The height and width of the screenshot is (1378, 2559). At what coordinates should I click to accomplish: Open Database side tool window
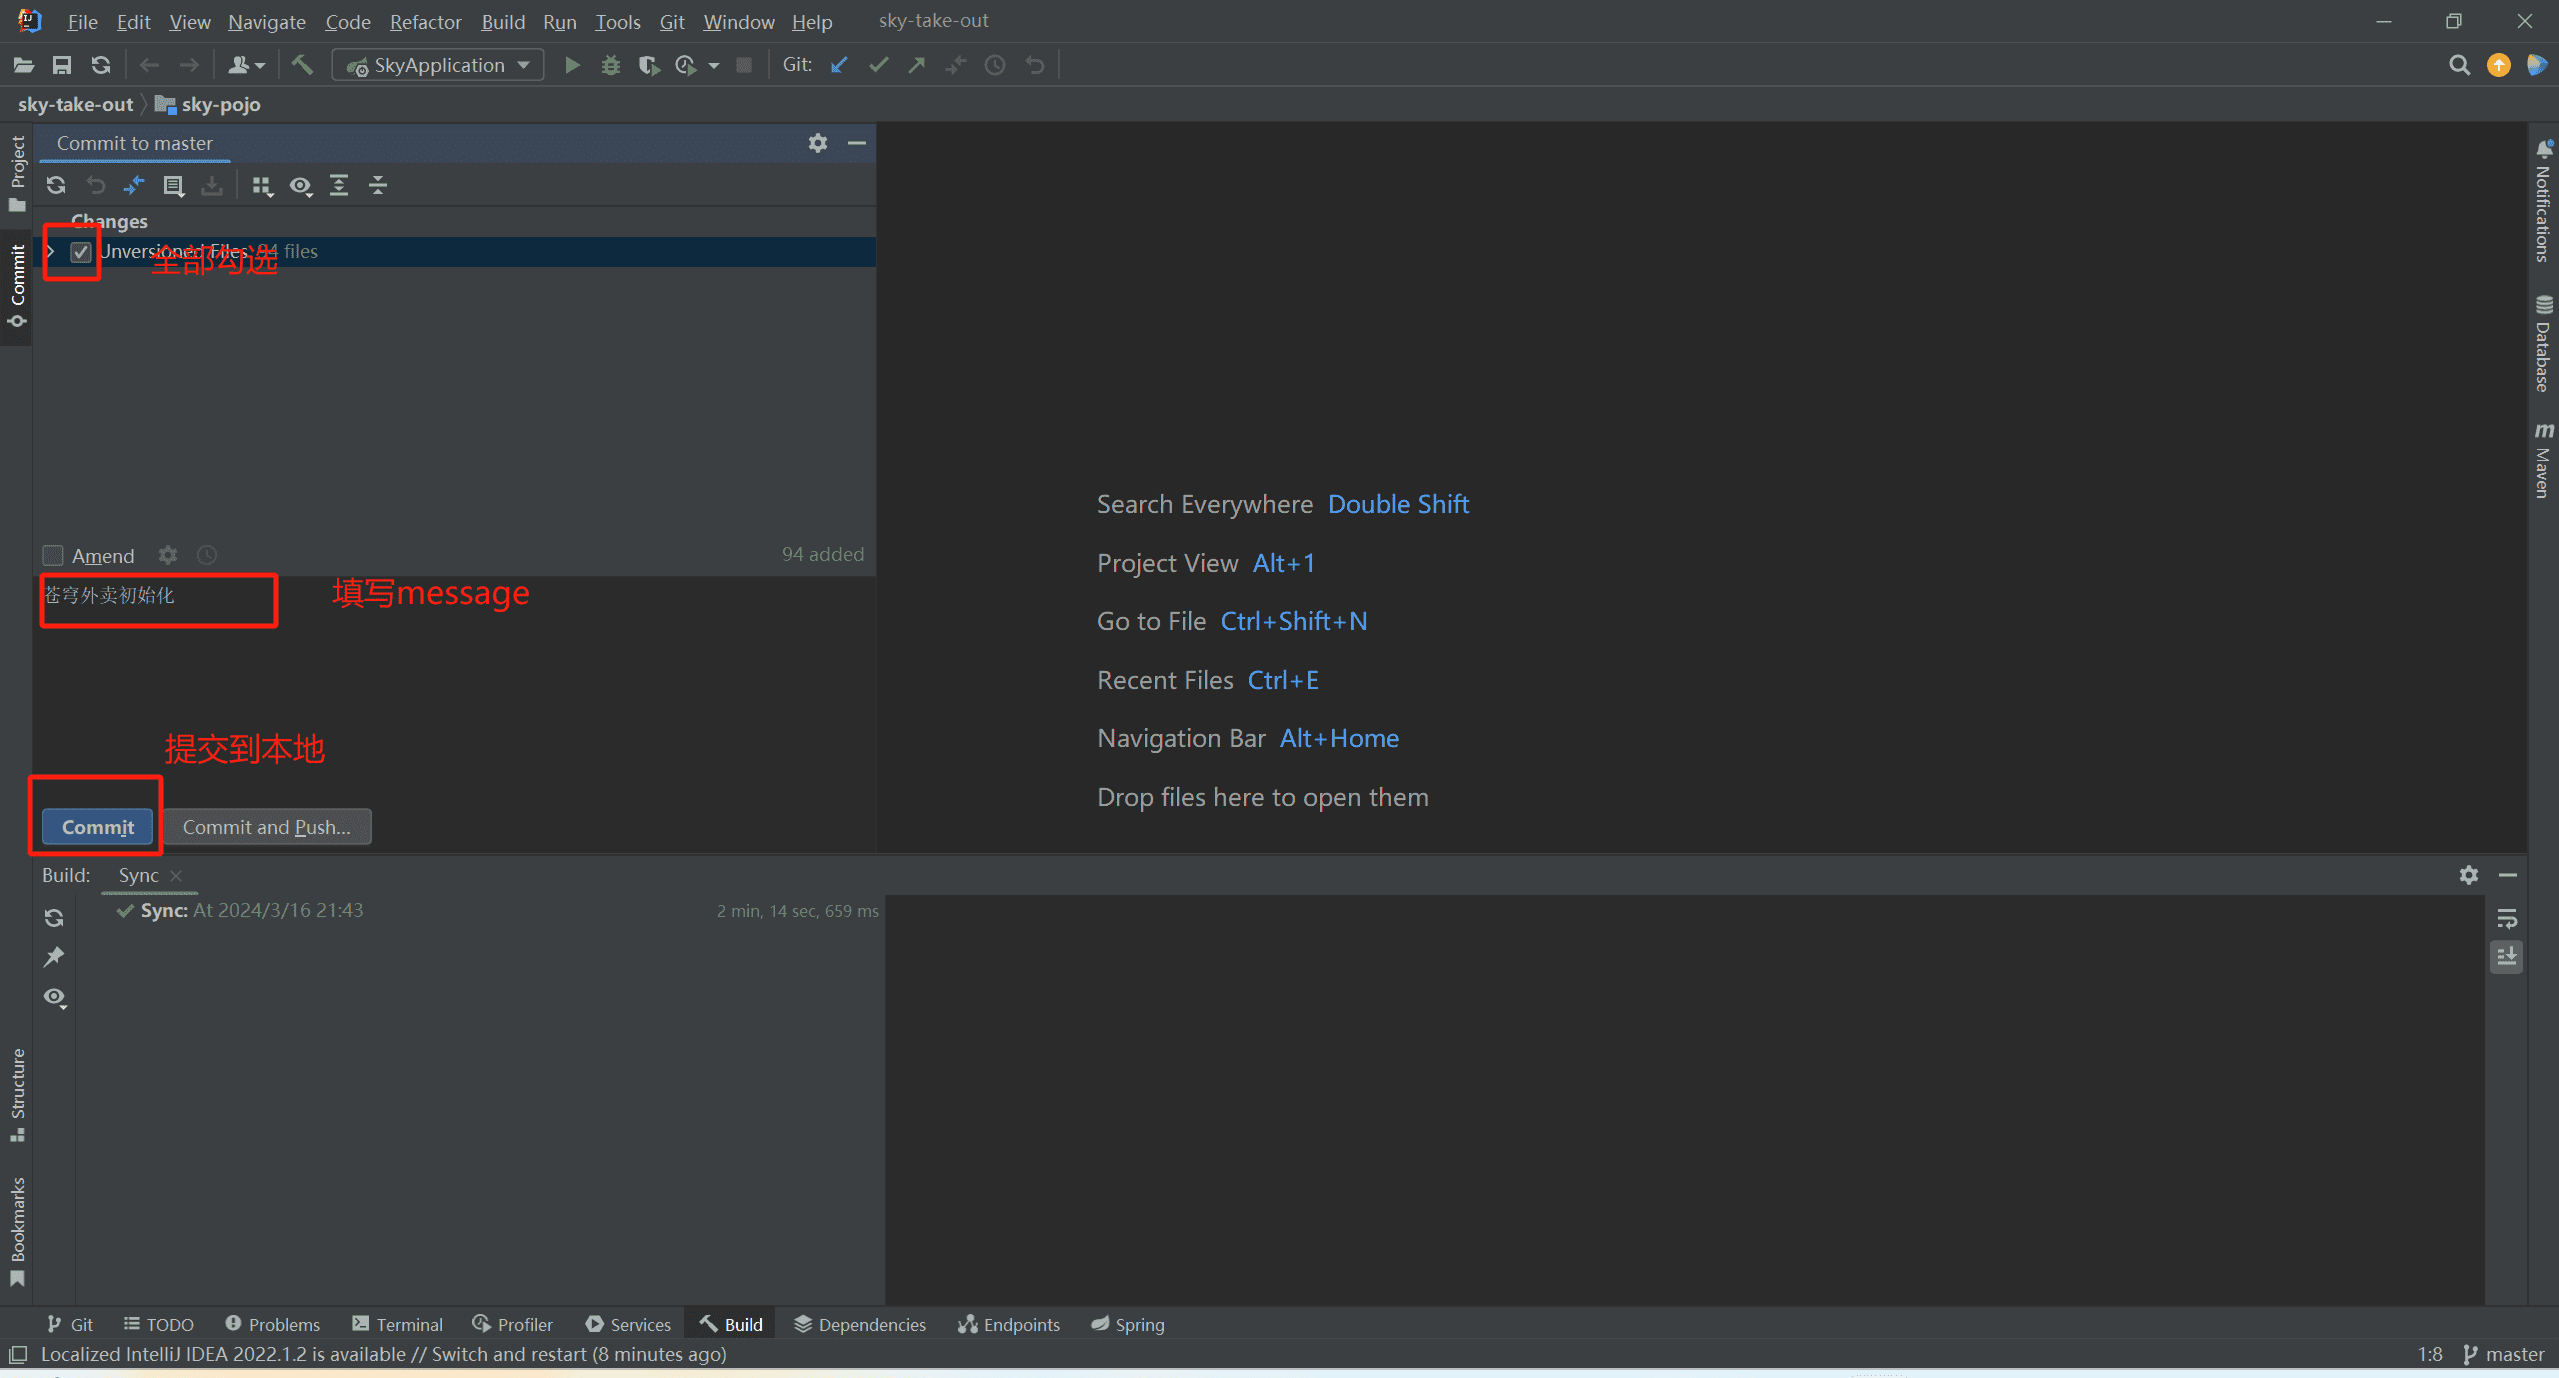click(2543, 343)
